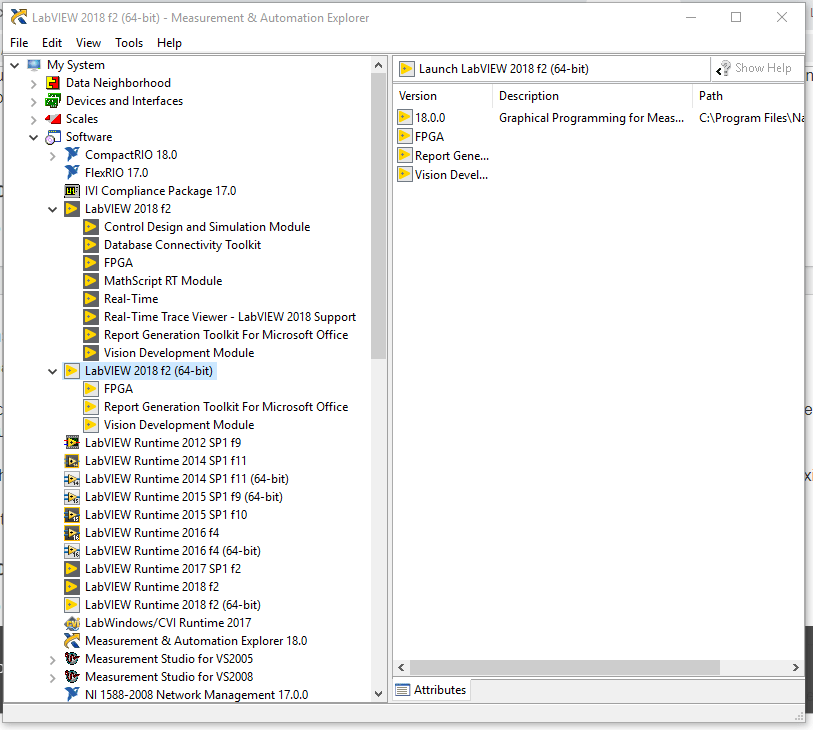819x730 pixels.
Task: Select LabVIEW Runtime 2018 f2 (64-bit)
Action: point(173,605)
